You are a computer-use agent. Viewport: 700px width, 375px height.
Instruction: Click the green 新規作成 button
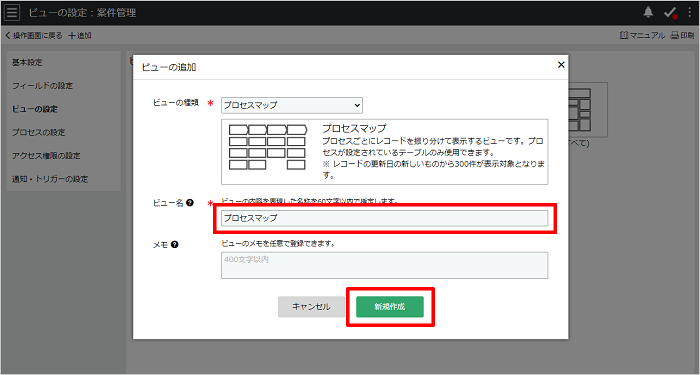pos(390,307)
